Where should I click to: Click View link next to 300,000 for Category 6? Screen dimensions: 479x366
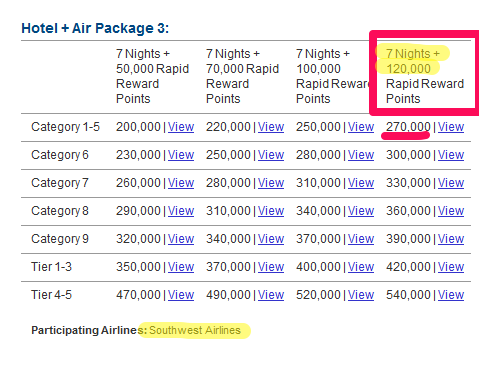(451, 155)
